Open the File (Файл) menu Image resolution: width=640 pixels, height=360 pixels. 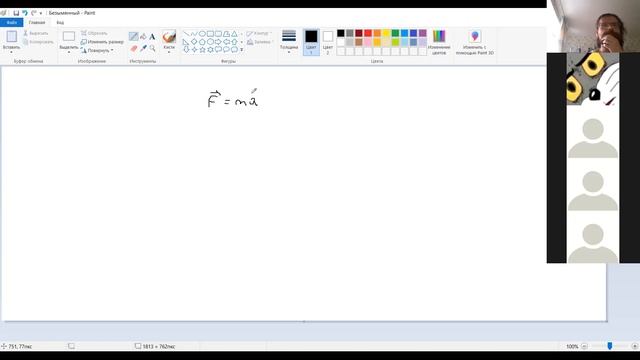(x=11, y=22)
